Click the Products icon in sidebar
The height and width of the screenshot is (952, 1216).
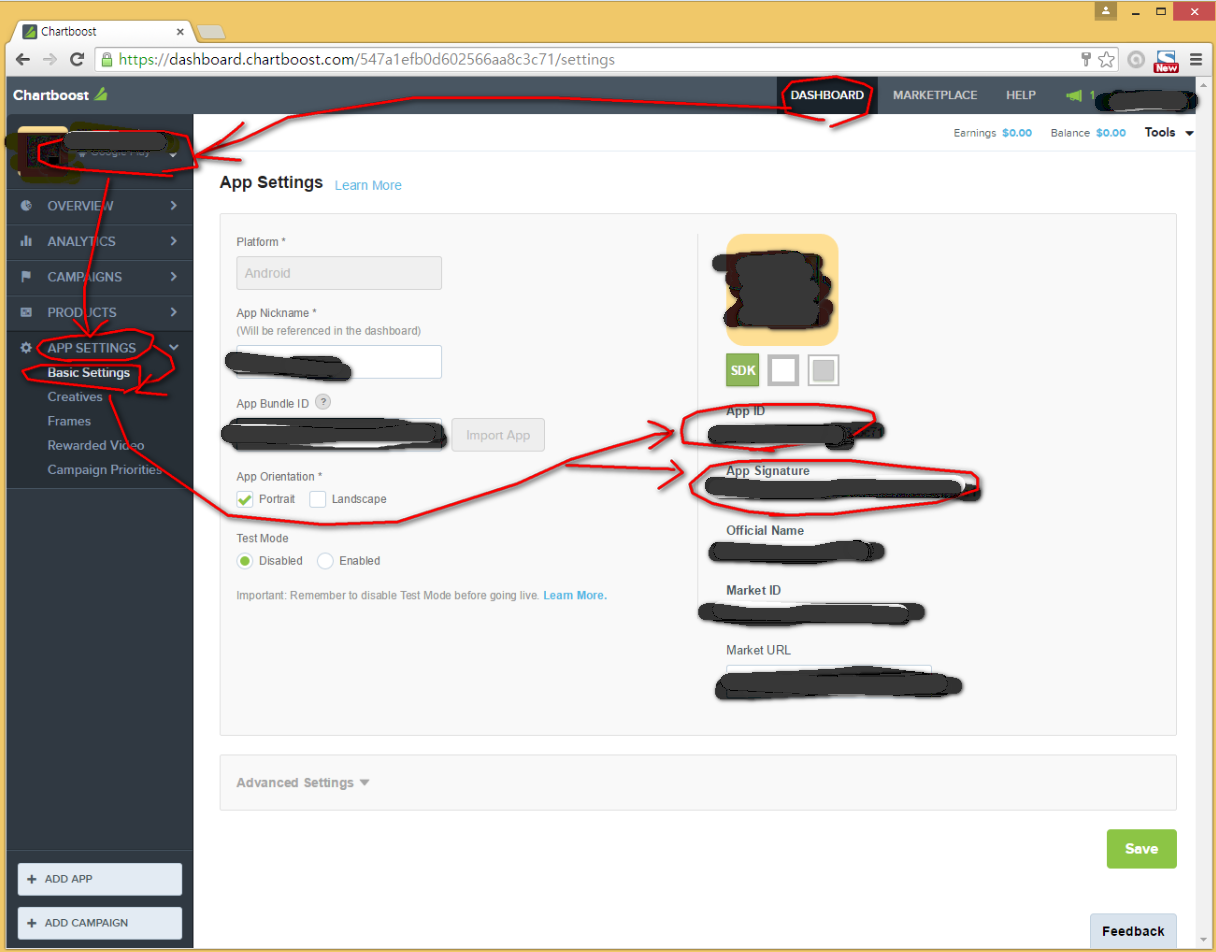27,312
